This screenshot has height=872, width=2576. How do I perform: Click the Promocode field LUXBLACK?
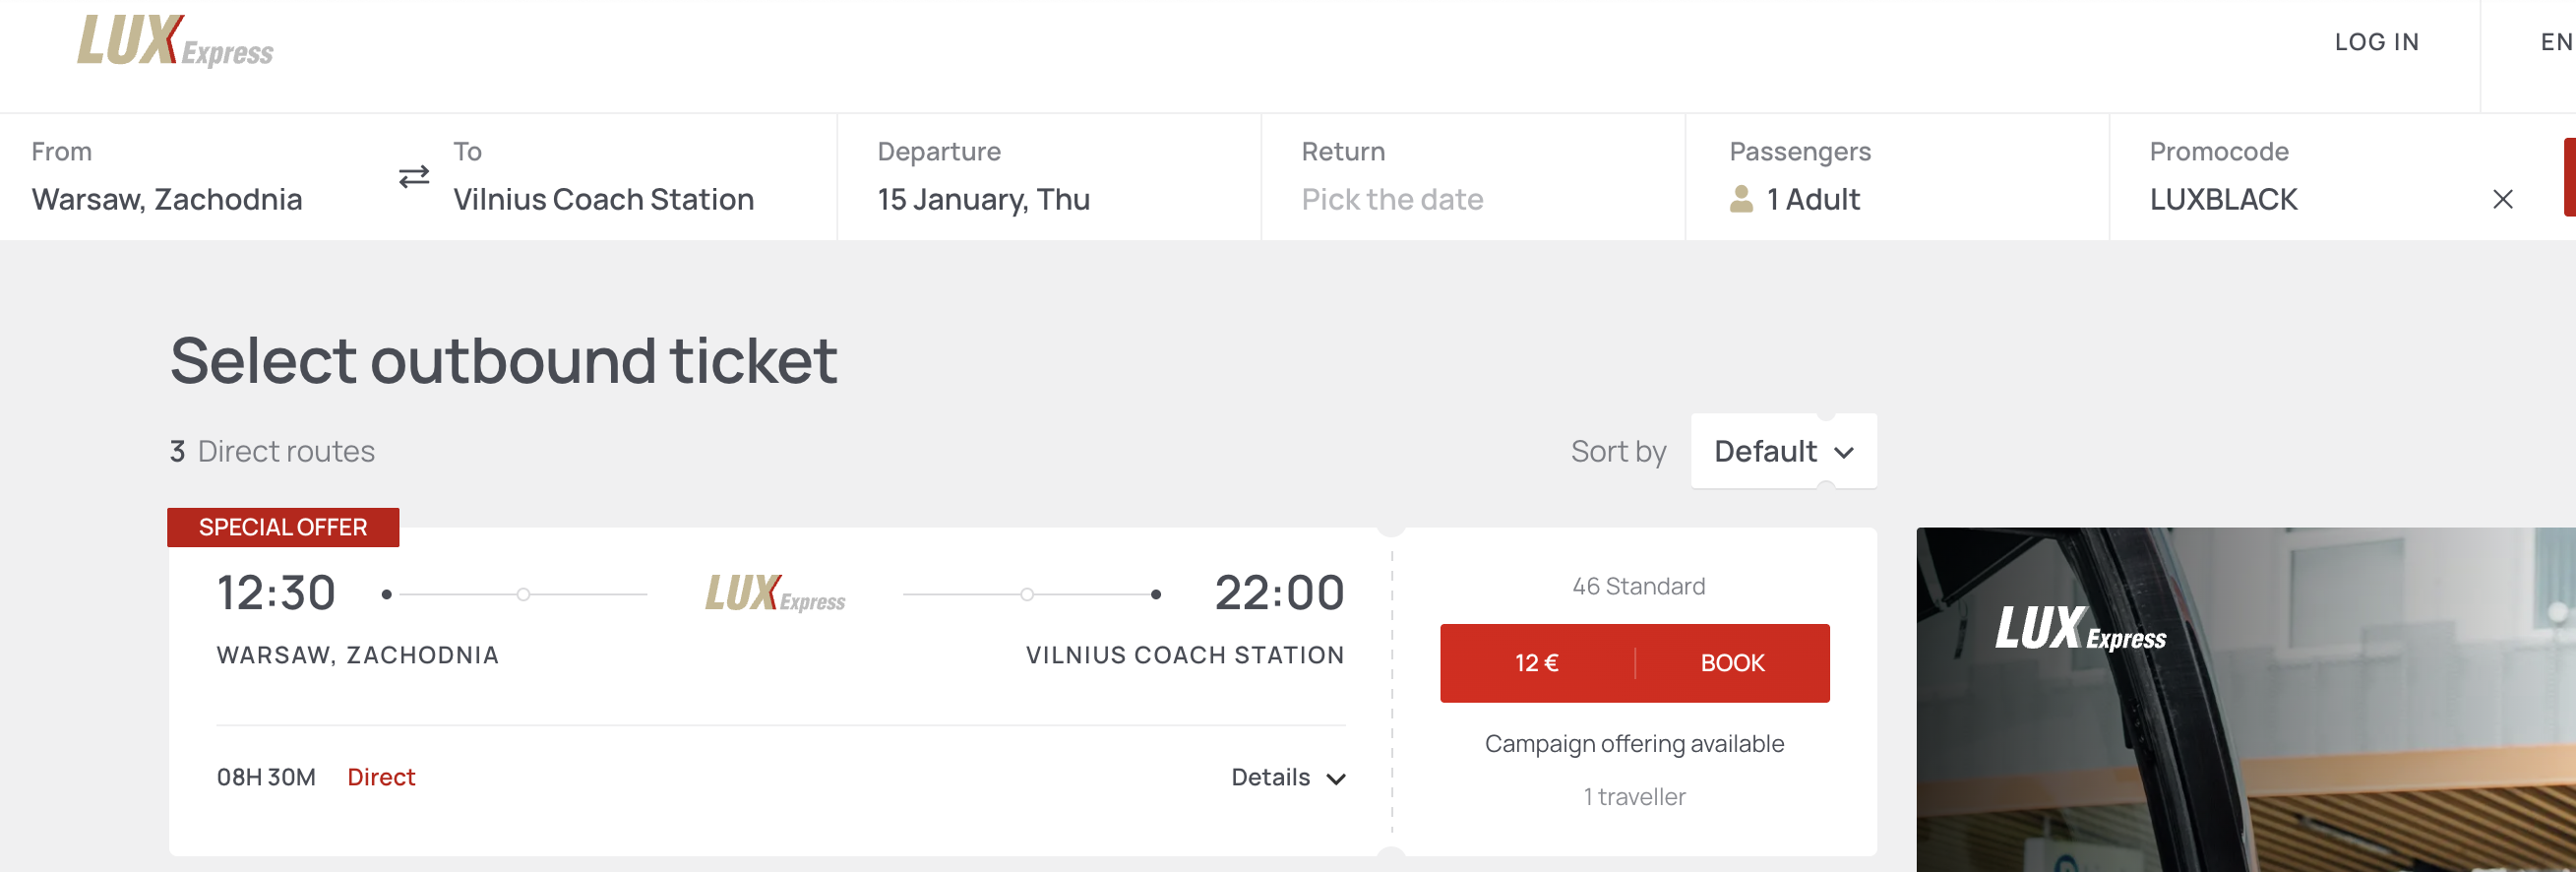point(2224,200)
